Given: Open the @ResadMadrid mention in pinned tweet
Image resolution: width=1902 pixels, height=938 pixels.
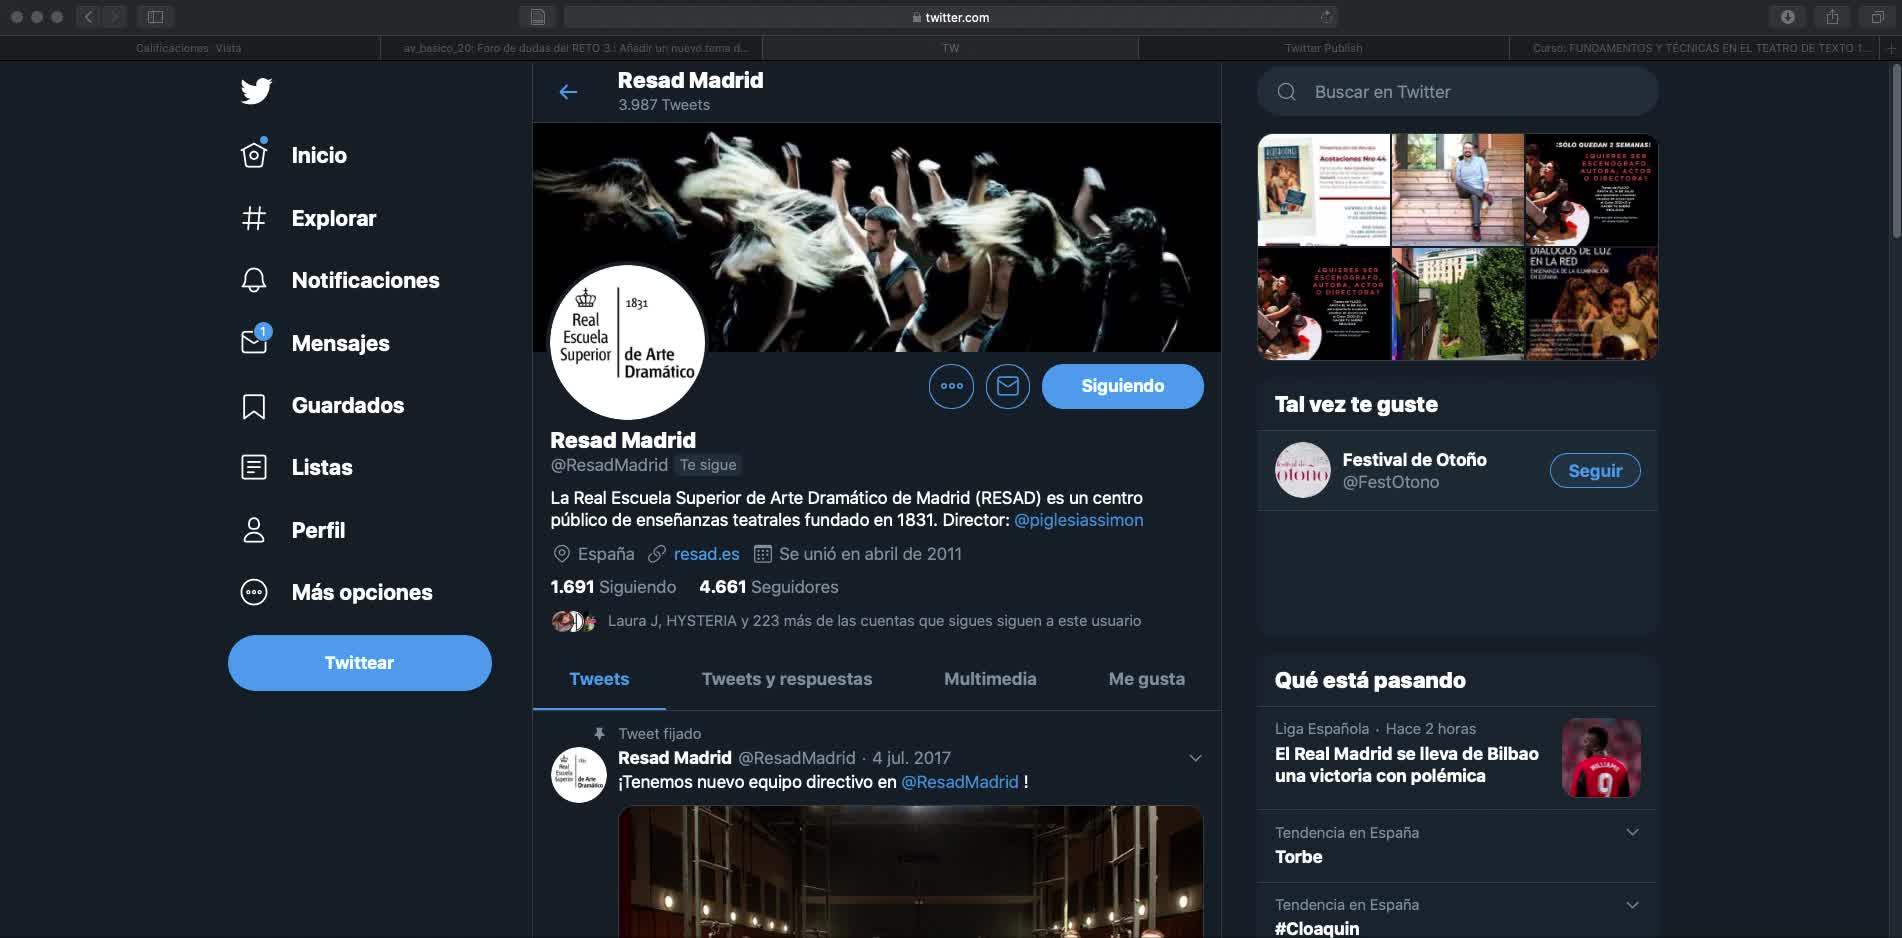Looking at the screenshot, I should pyautogui.click(x=960, y=782).
